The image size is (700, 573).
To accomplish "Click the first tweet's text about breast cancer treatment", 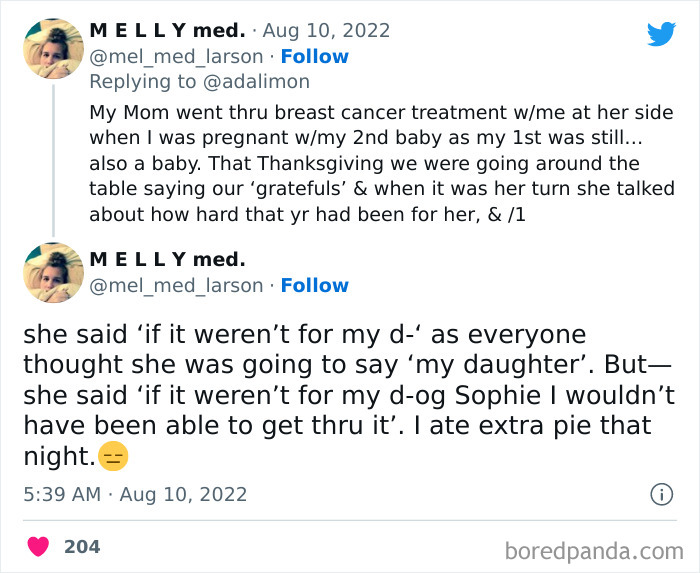I will [380, 163].
